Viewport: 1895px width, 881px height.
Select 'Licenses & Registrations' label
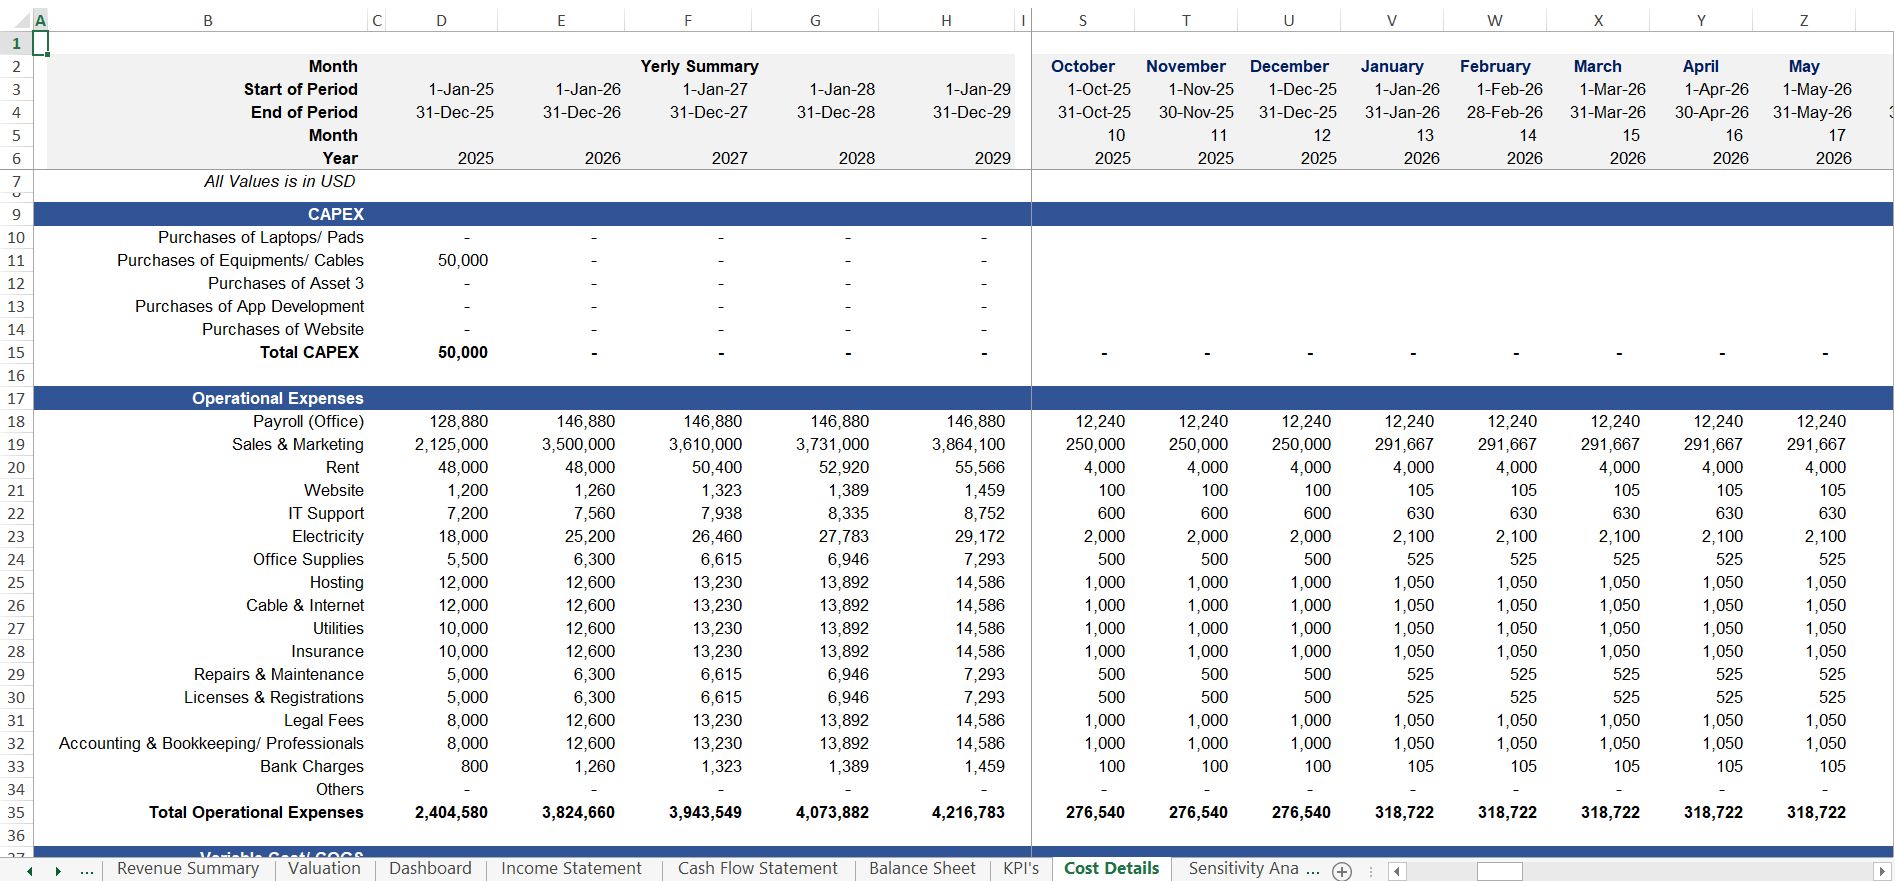[x=273, y=697]
